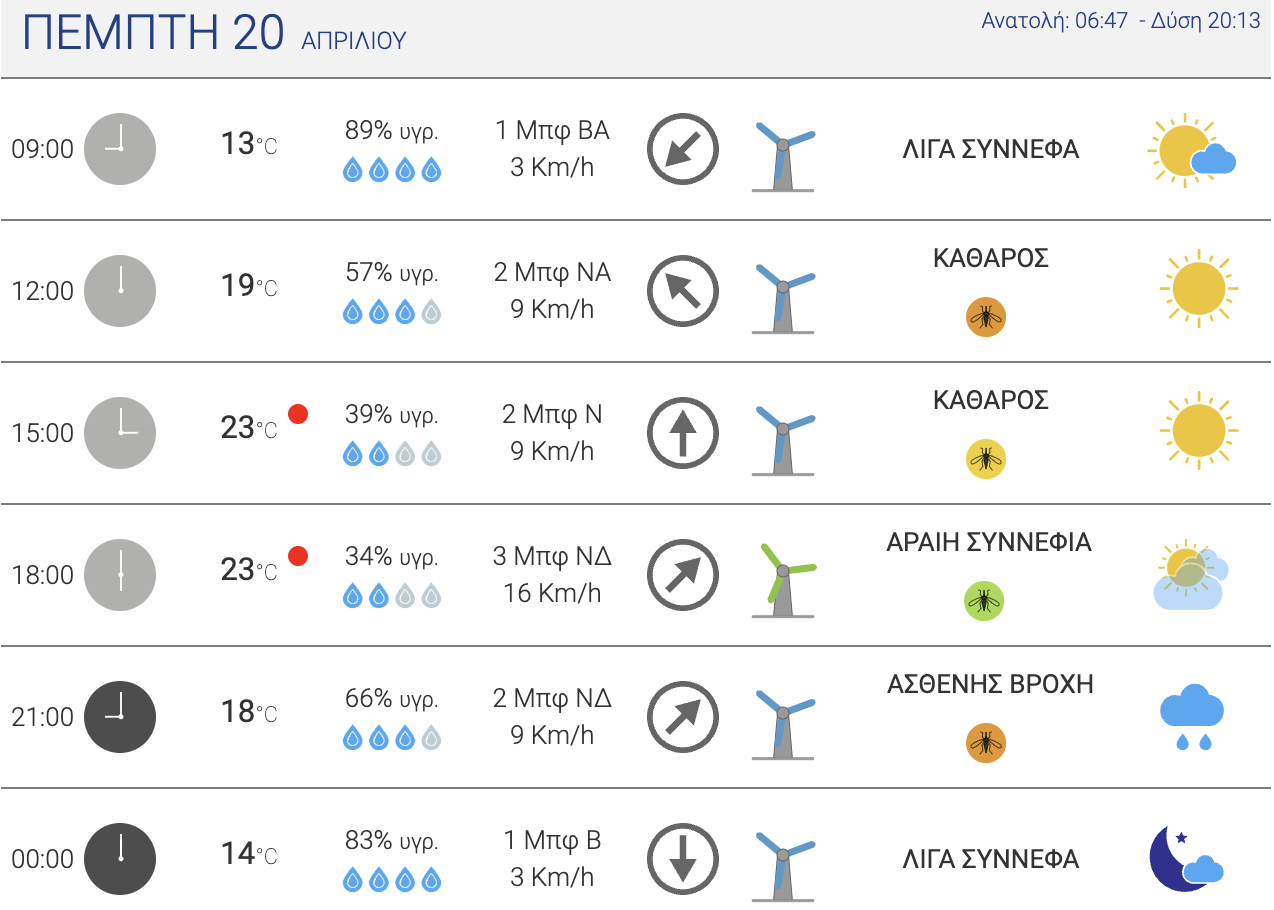Click the downward wind arrow at 00:00
1274x910 pixels.
coord(683,859)
